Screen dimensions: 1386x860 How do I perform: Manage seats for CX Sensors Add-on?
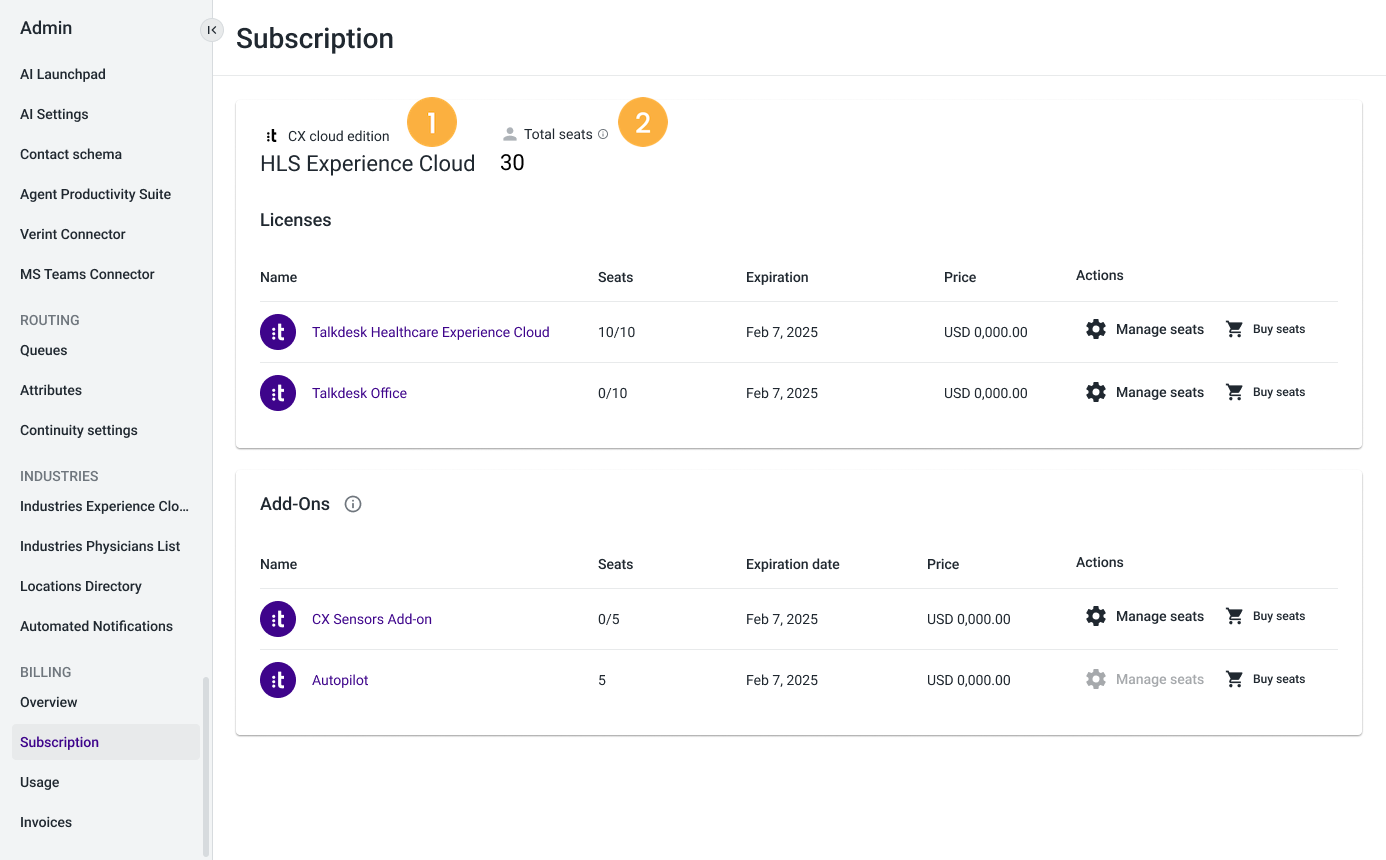tap(1159, 616)
